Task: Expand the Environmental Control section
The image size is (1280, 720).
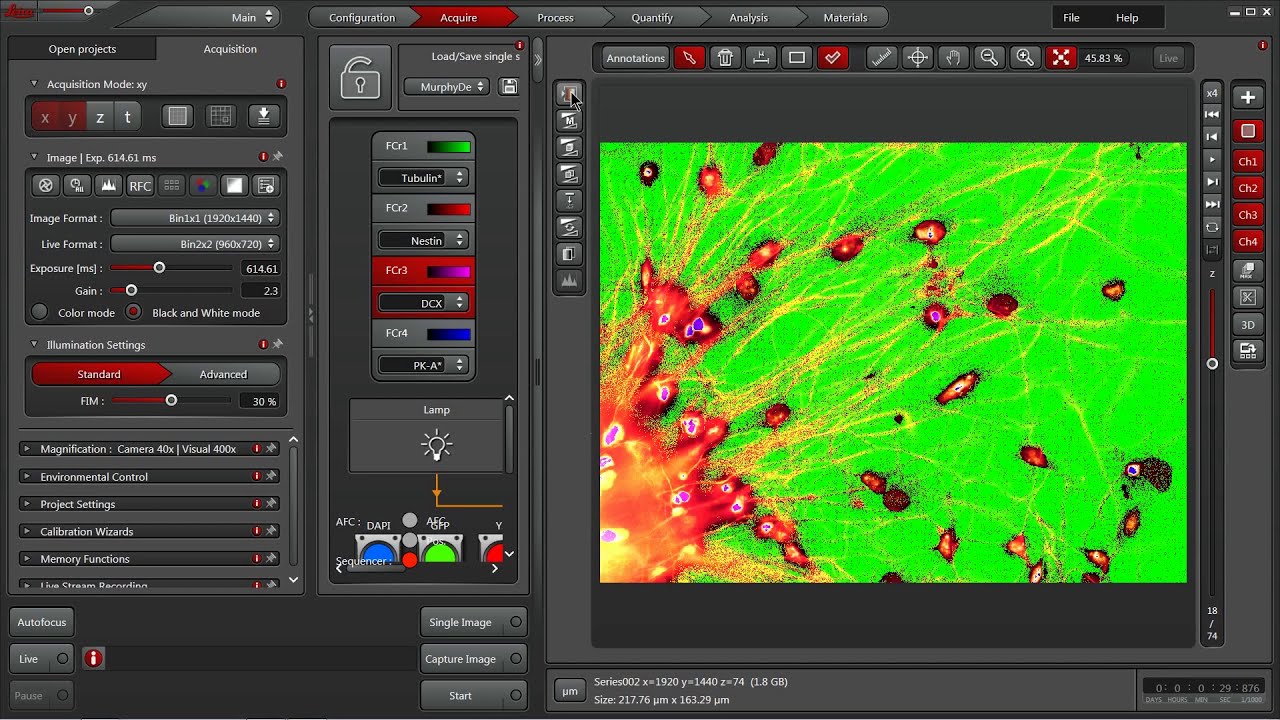Action: 148,477
